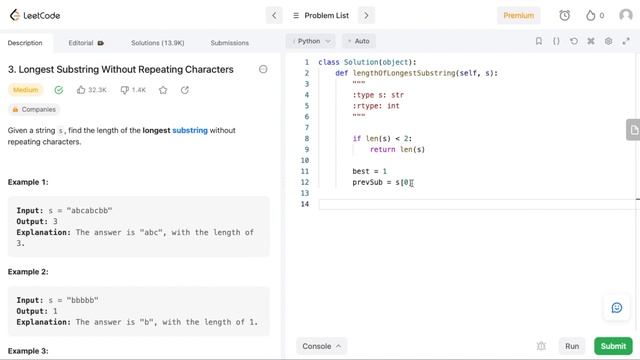Click 'return len(s)' in code
The width and height of the screenshot is (640, 360).
(x=397, y=149)
